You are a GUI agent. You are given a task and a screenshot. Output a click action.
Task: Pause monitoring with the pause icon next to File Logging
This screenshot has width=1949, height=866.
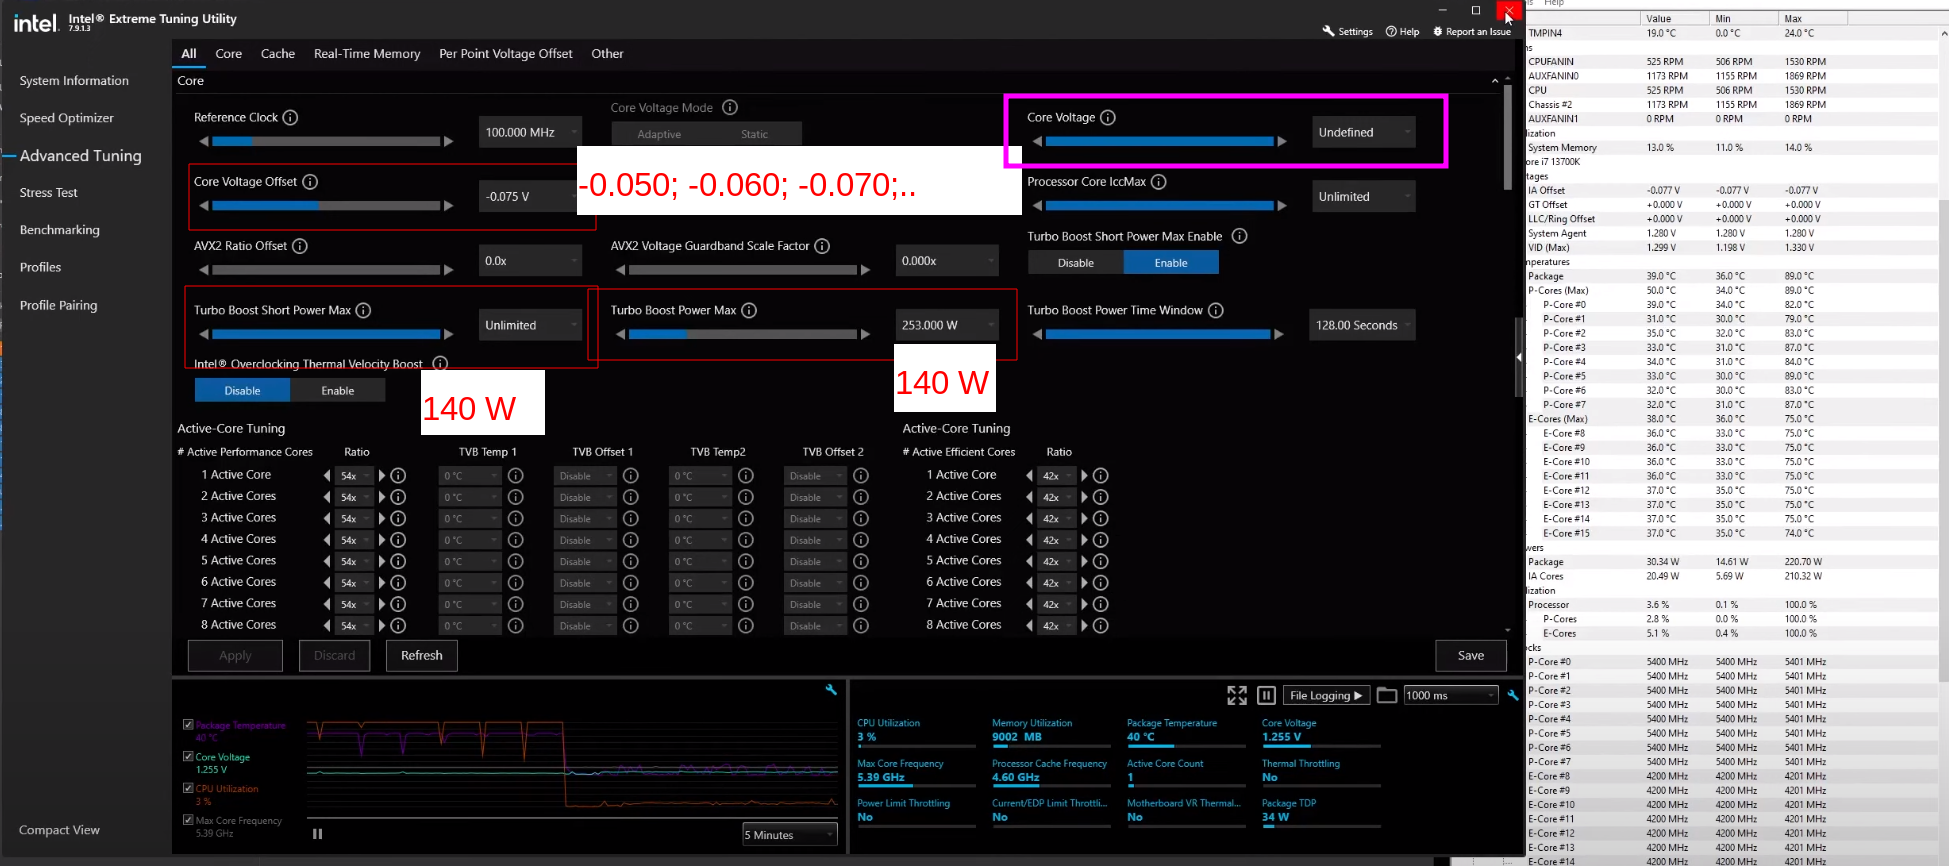tap(1266, 695)
